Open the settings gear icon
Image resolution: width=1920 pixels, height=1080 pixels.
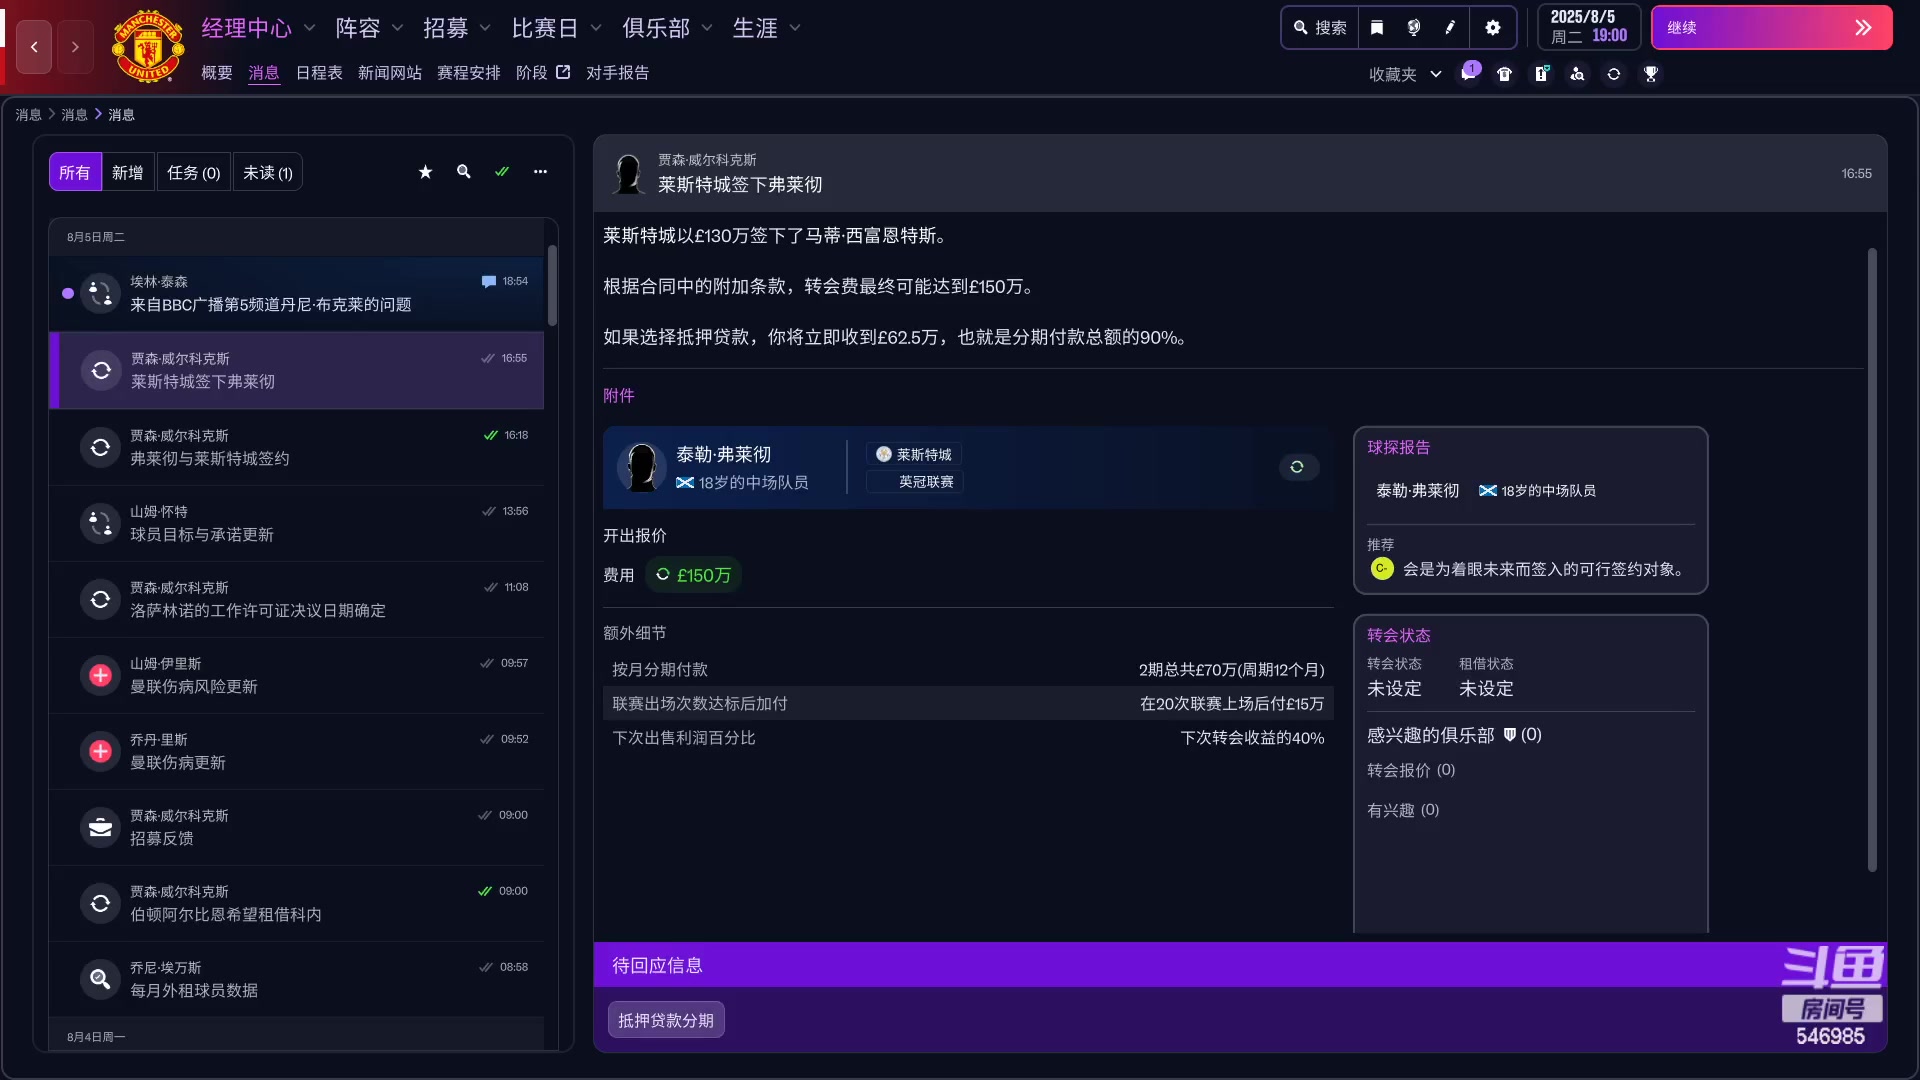[x=1492, y=27]
